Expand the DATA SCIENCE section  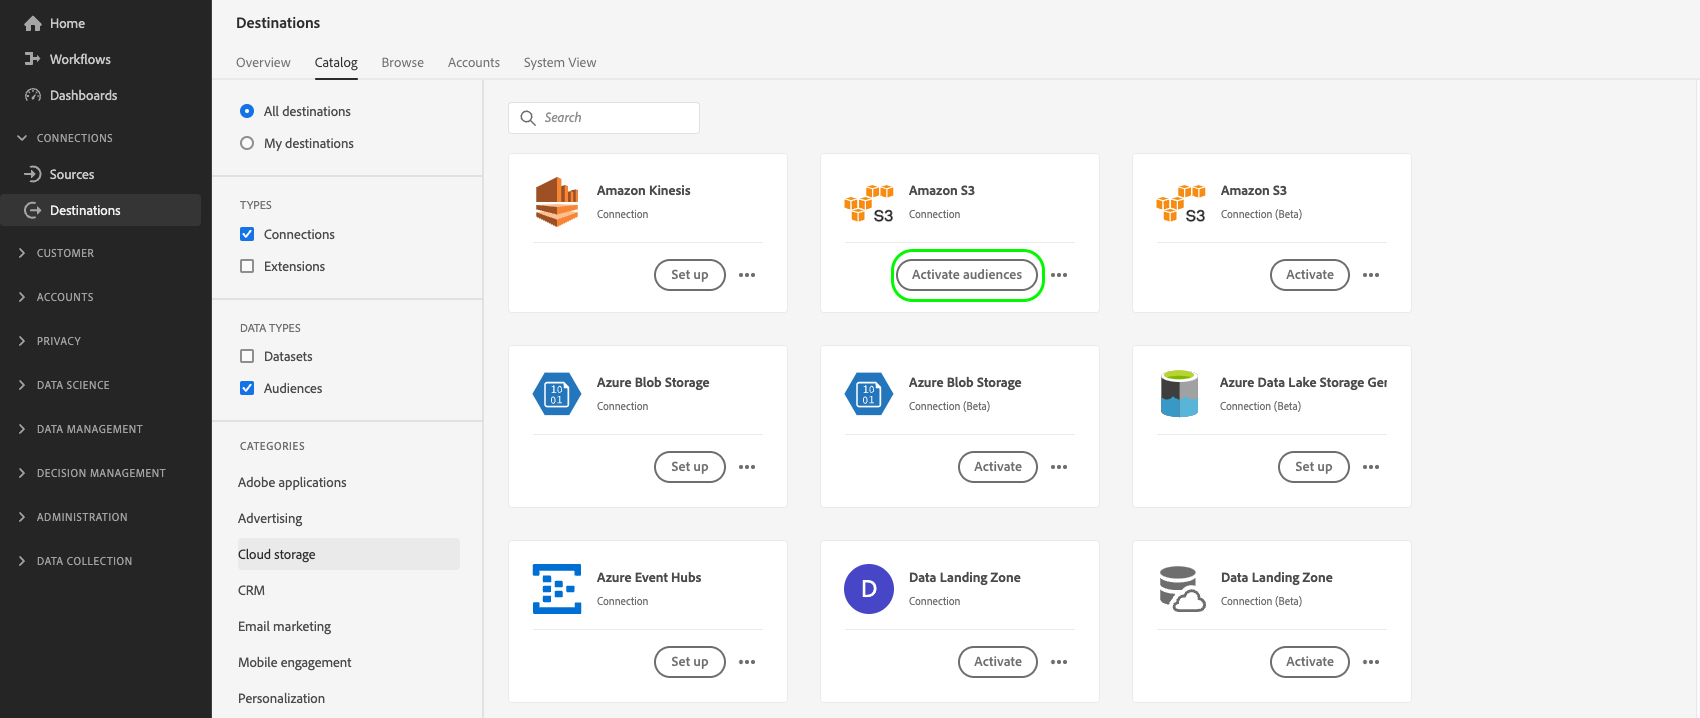pyautogui.click(x=63, y=385)
